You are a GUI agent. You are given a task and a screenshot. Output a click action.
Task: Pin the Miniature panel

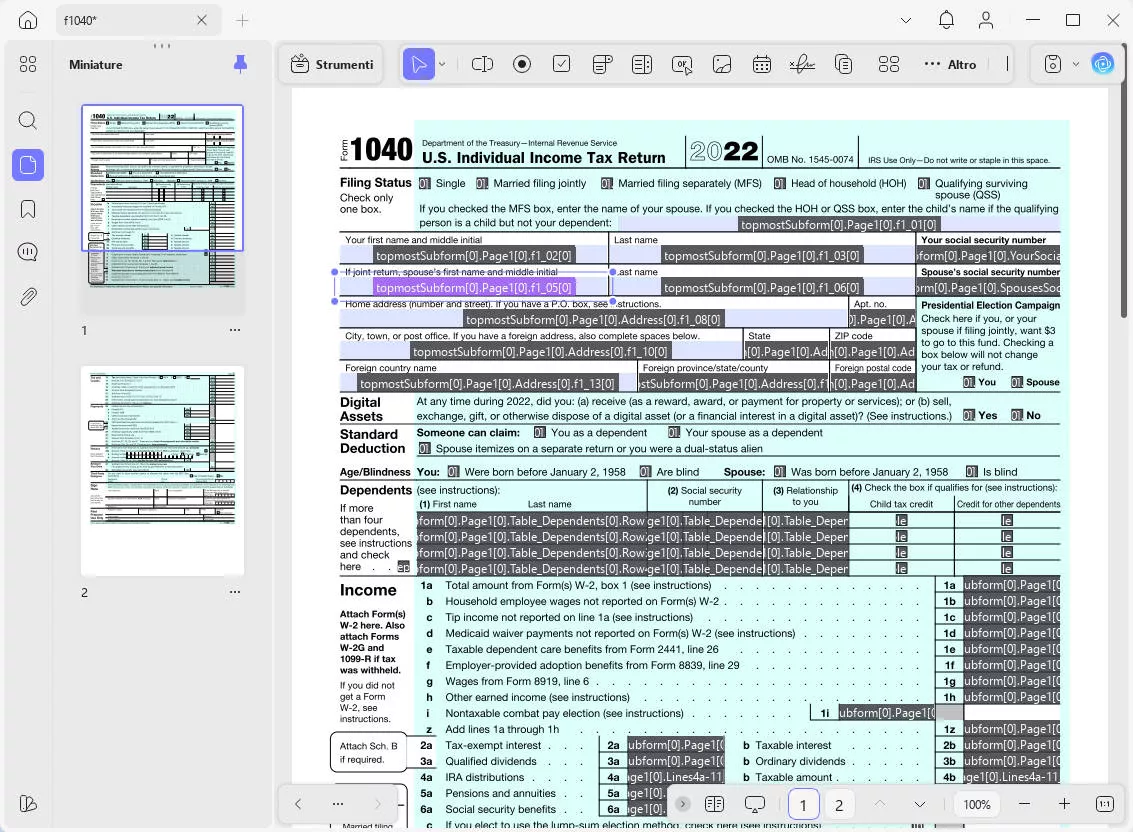[x=241, y=64]
